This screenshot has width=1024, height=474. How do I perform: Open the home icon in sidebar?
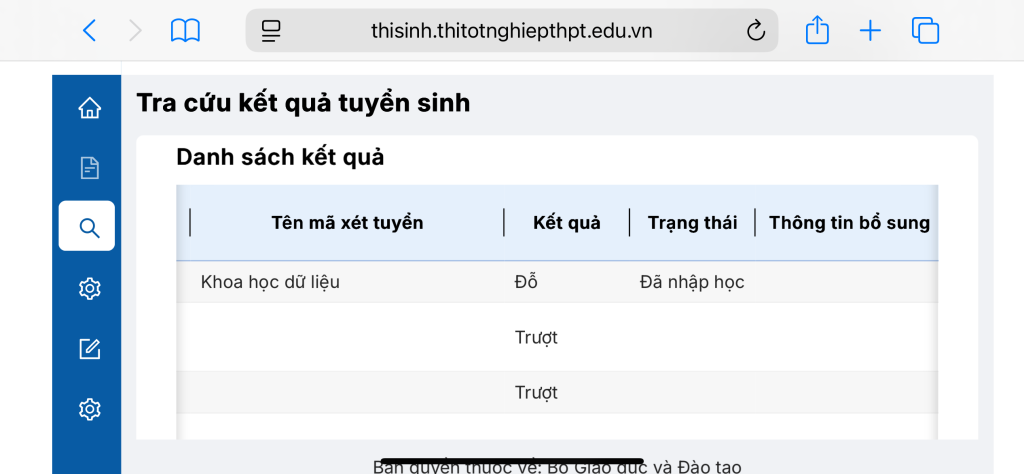pos(89,108)
